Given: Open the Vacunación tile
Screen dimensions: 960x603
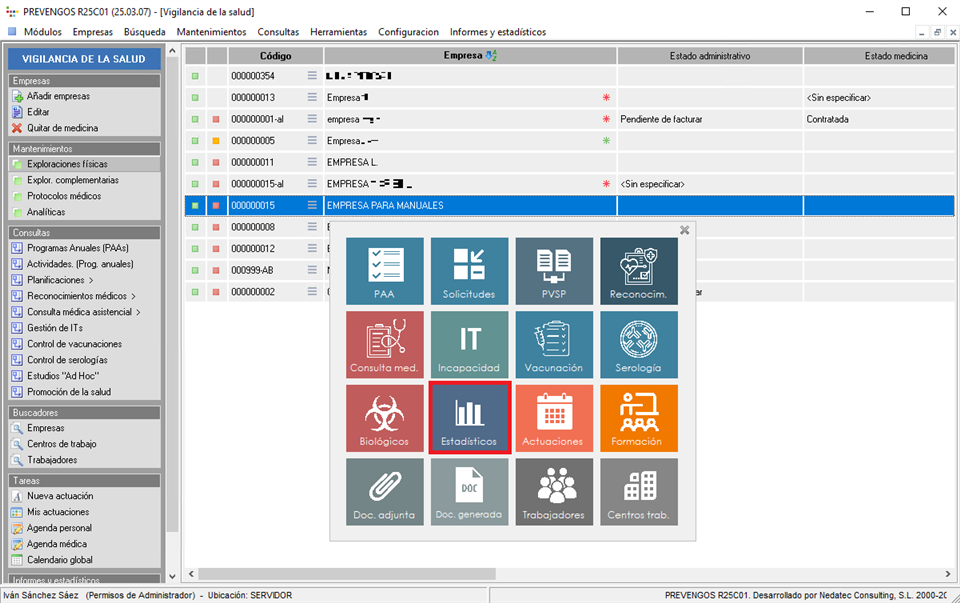Looking at the screenshot, I should tap(553, 344).
